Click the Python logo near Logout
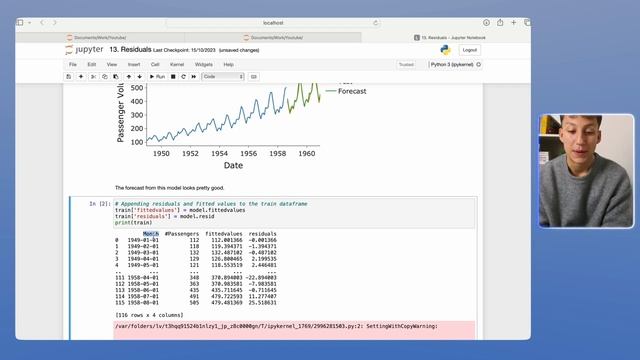This screenshot has height=360, width=640. (445, 50)
